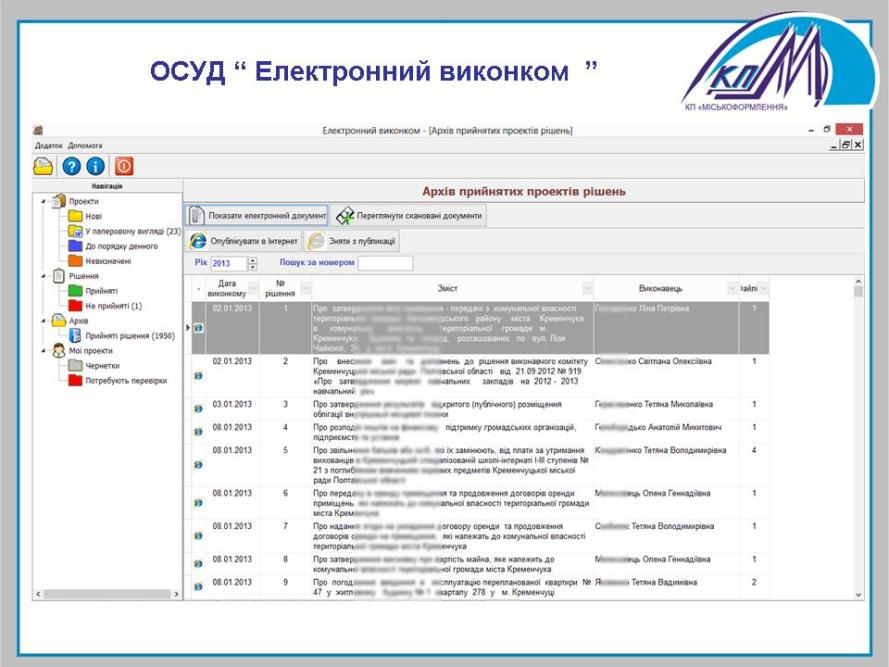The image size is (889, 667).
Task: Collapse the 'Проекти' tree node
Action: tap(43, 201)
